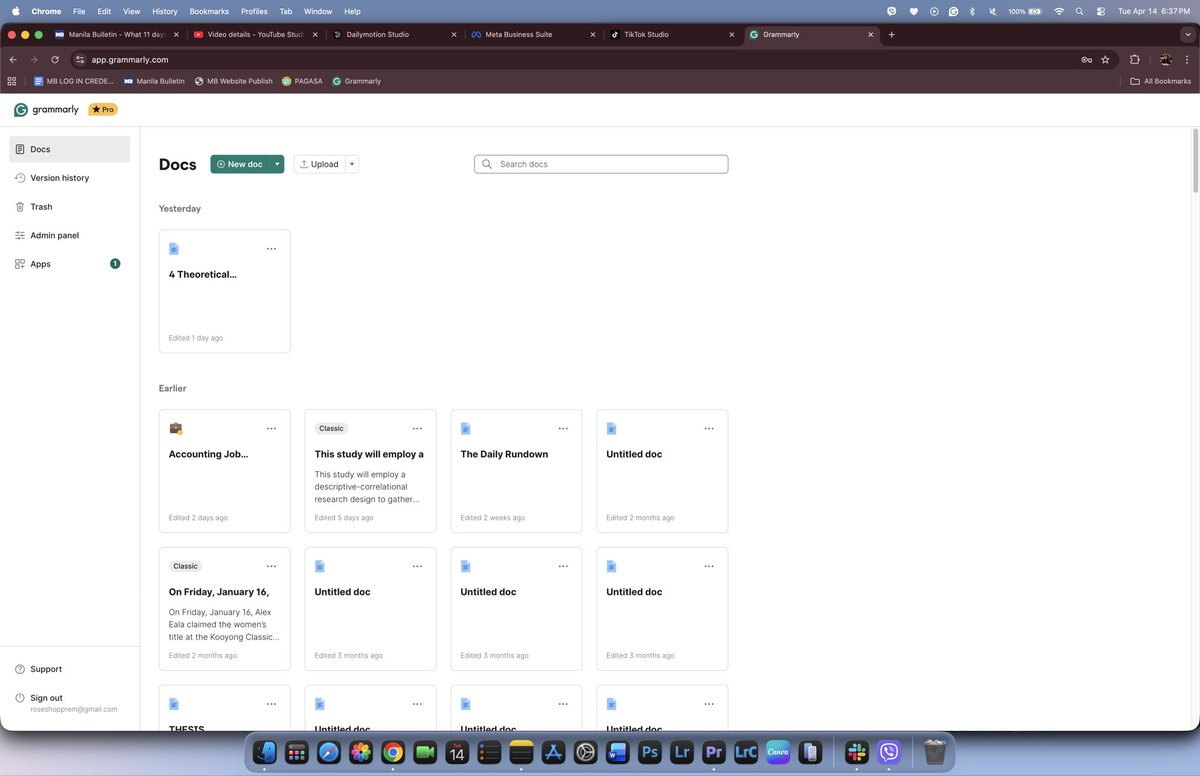Click the Upload button
The height and width of the screenshot is (776, 1200).
coord(320,164)
